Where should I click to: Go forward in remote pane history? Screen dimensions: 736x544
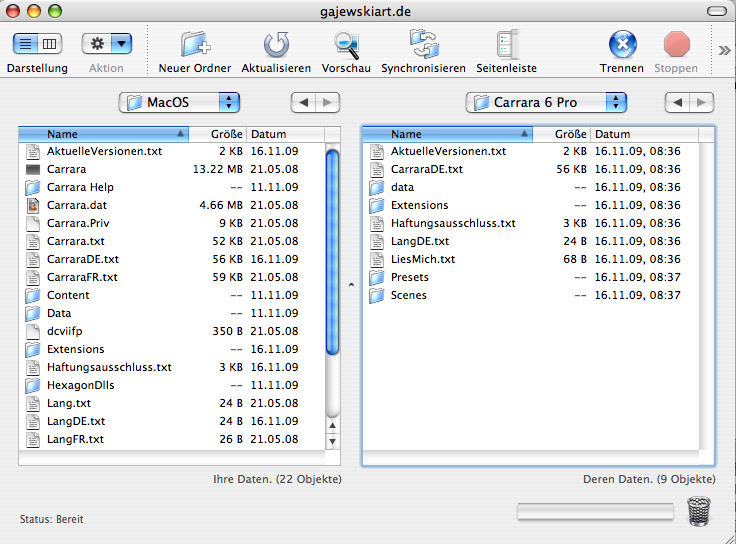702,102
